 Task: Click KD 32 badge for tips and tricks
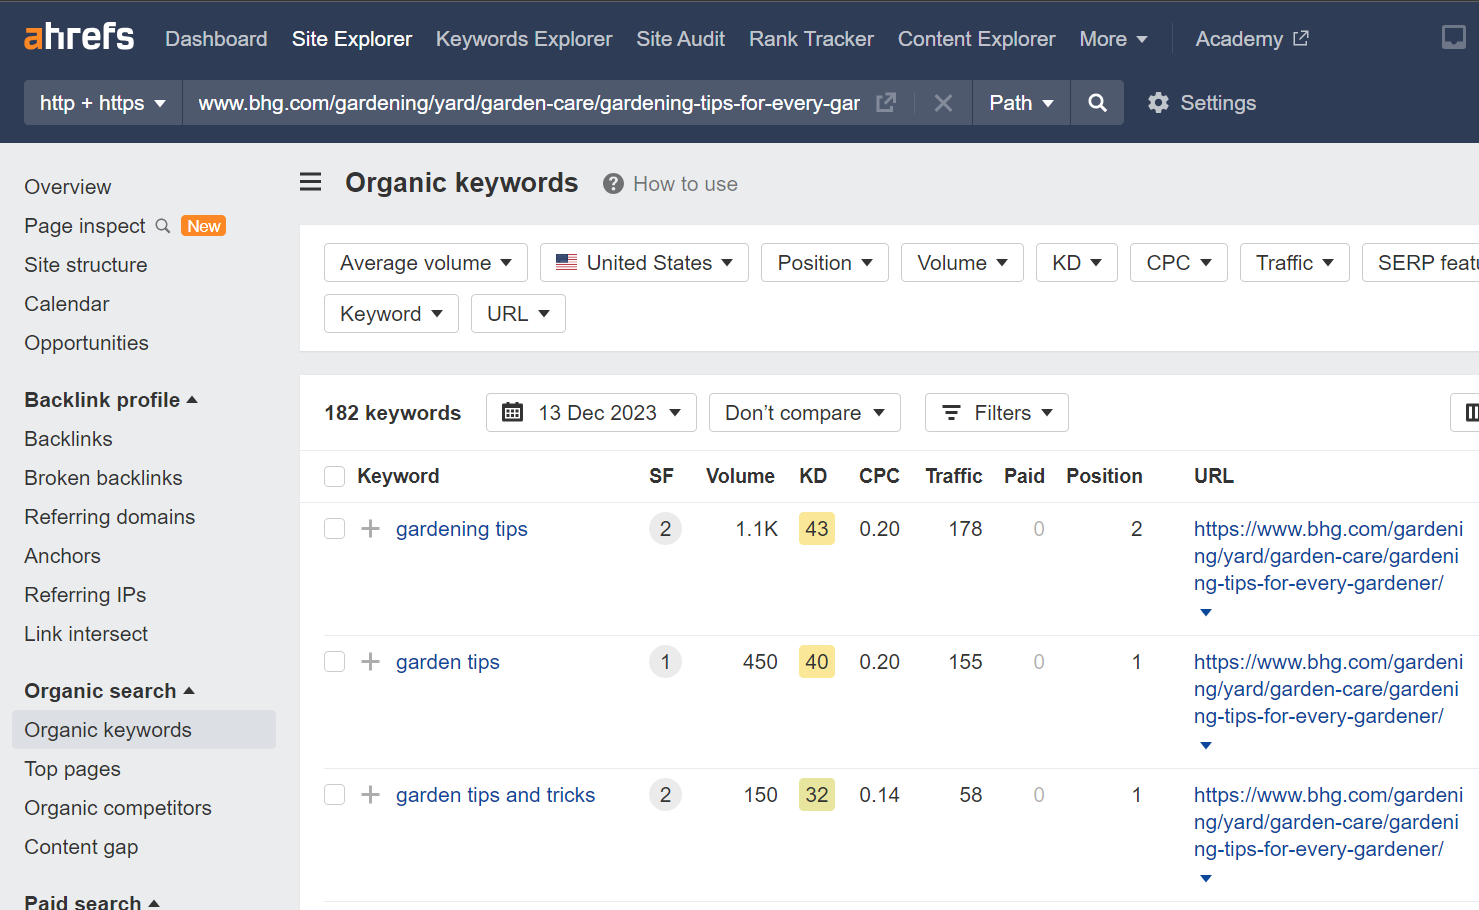pyautogui.click(x=817, y=795)
